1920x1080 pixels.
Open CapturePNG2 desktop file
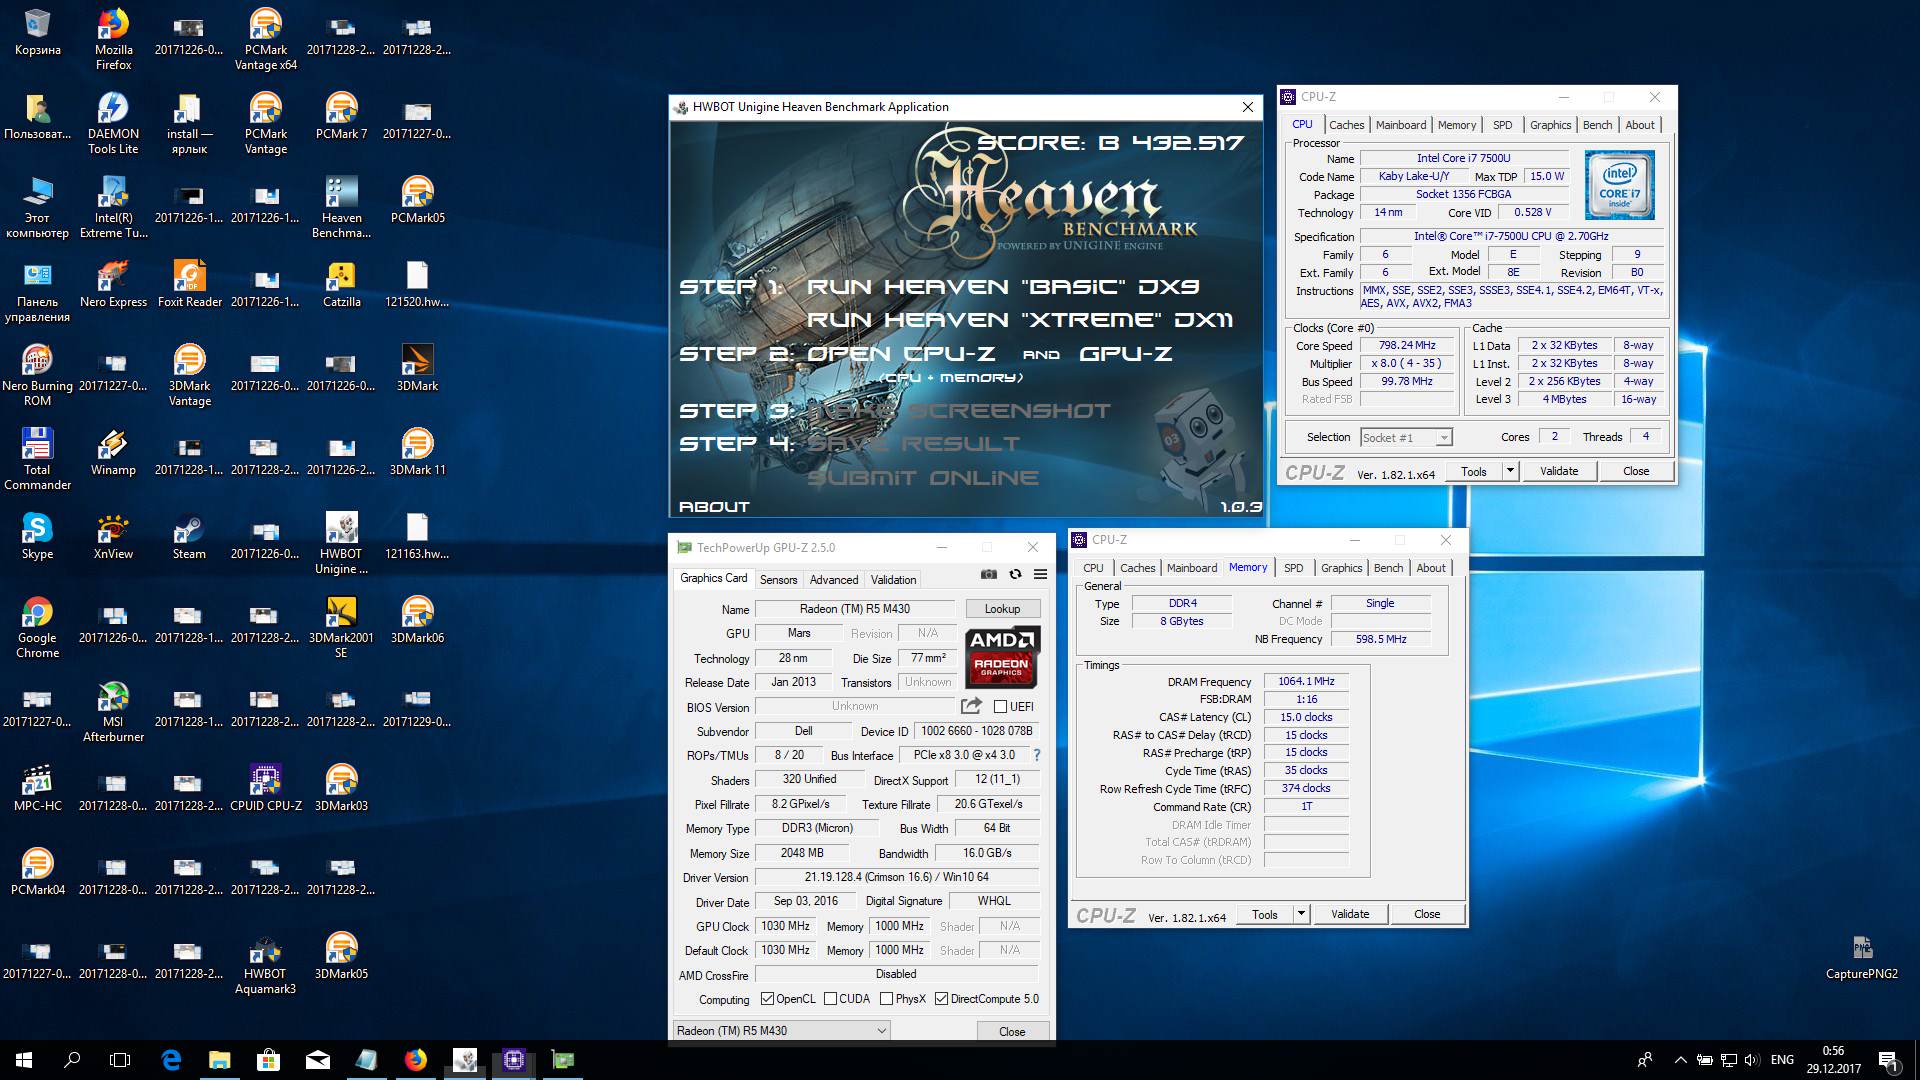pyautogui.click(x=1861, y=957)
